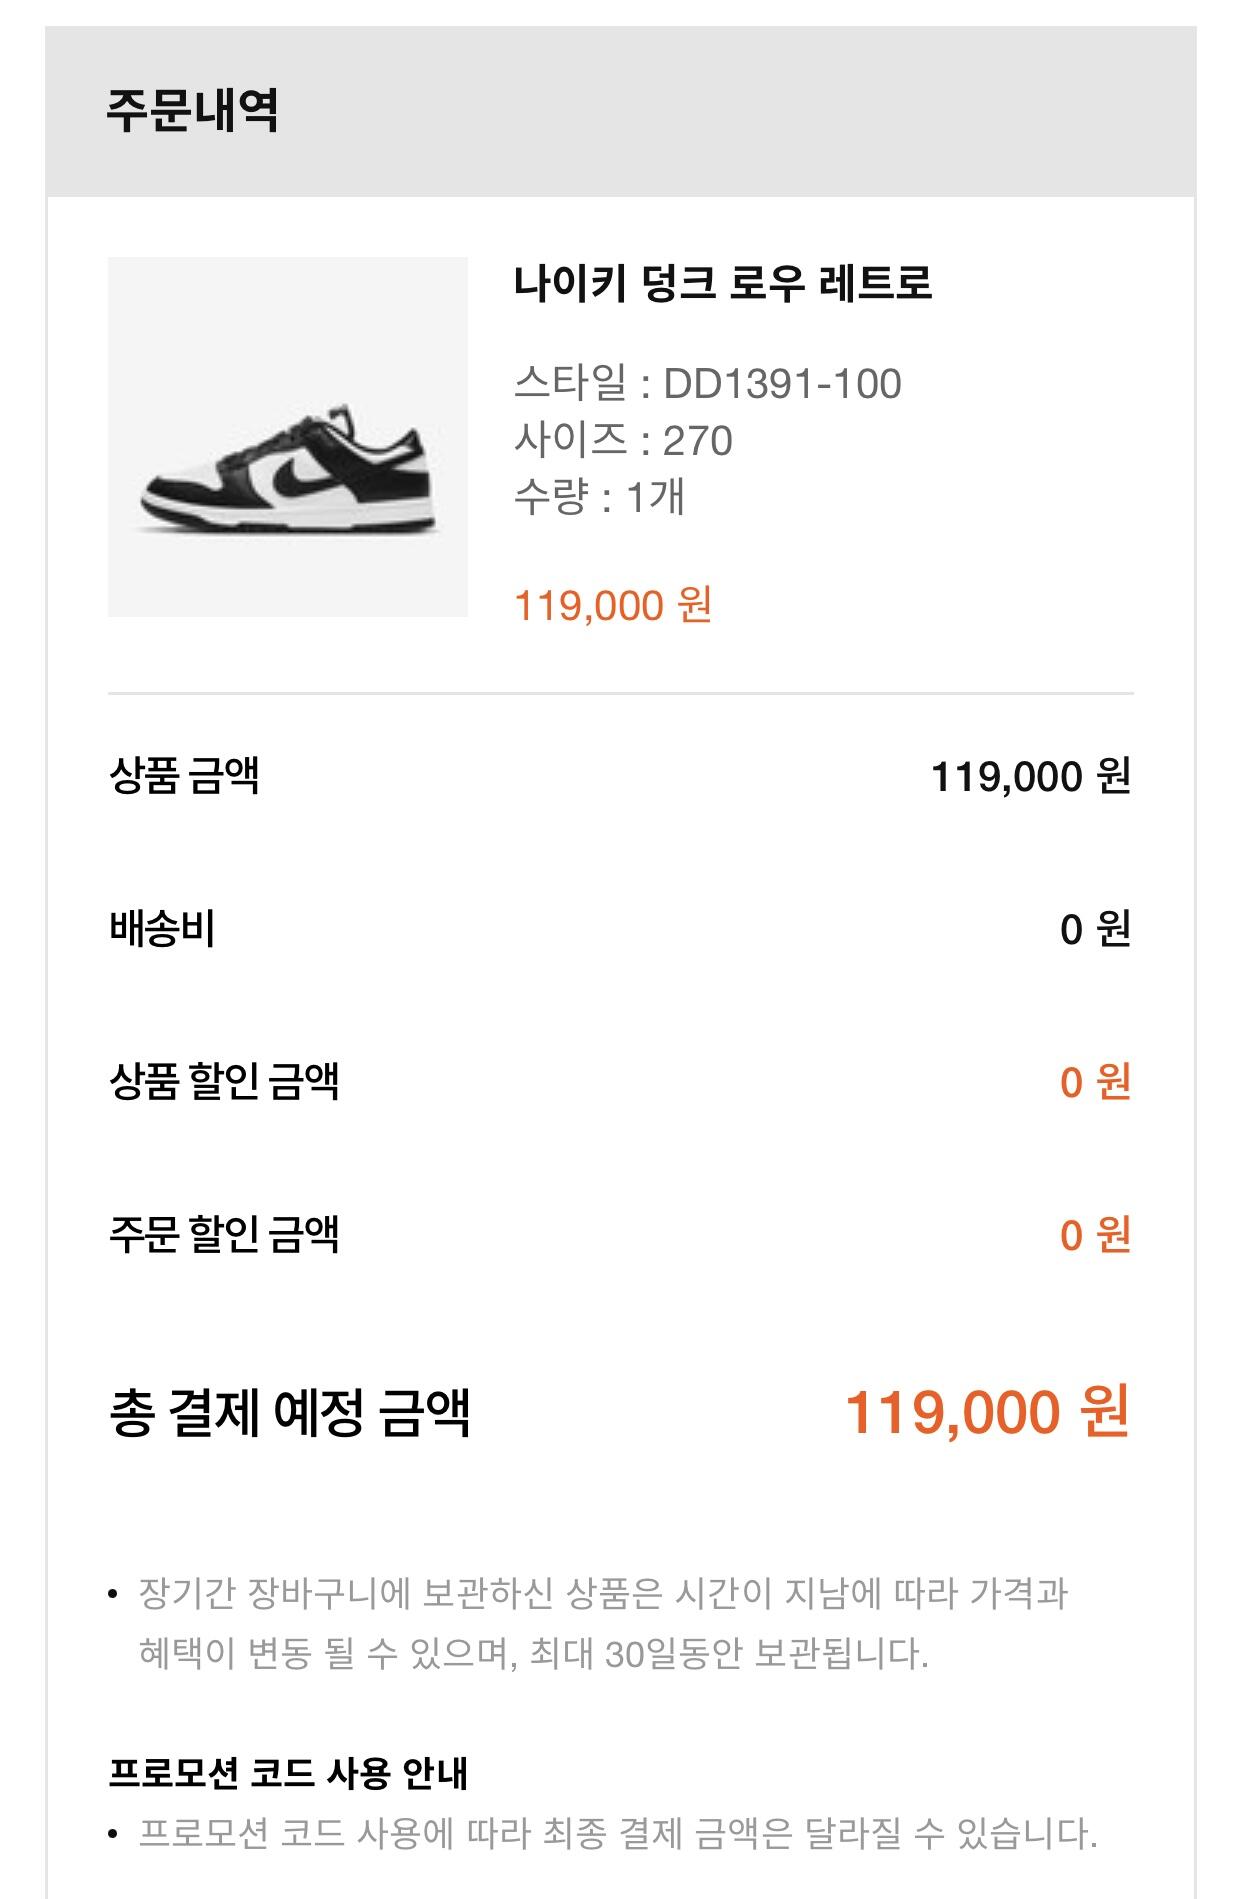Click the 상품 할인 금액 label
The height and width of the screenshot is (1899, 1242).
[x=224, y=1082]
